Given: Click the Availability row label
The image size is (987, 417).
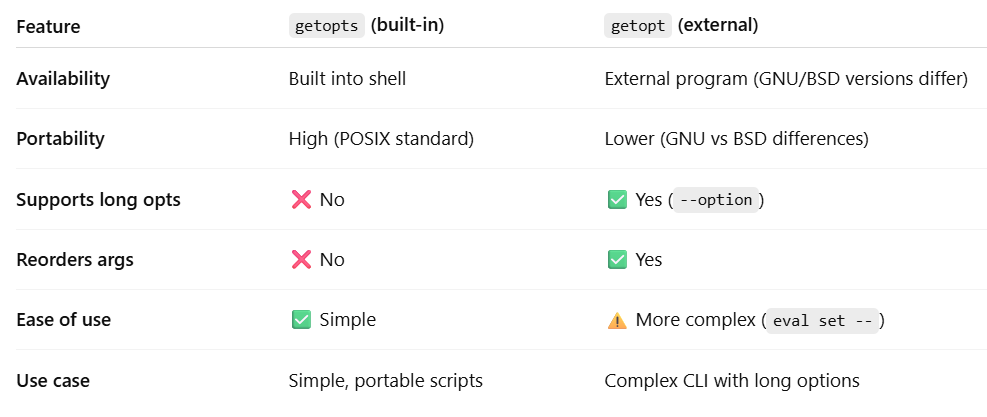Looking at the screenshot, I should pos(63,79).
